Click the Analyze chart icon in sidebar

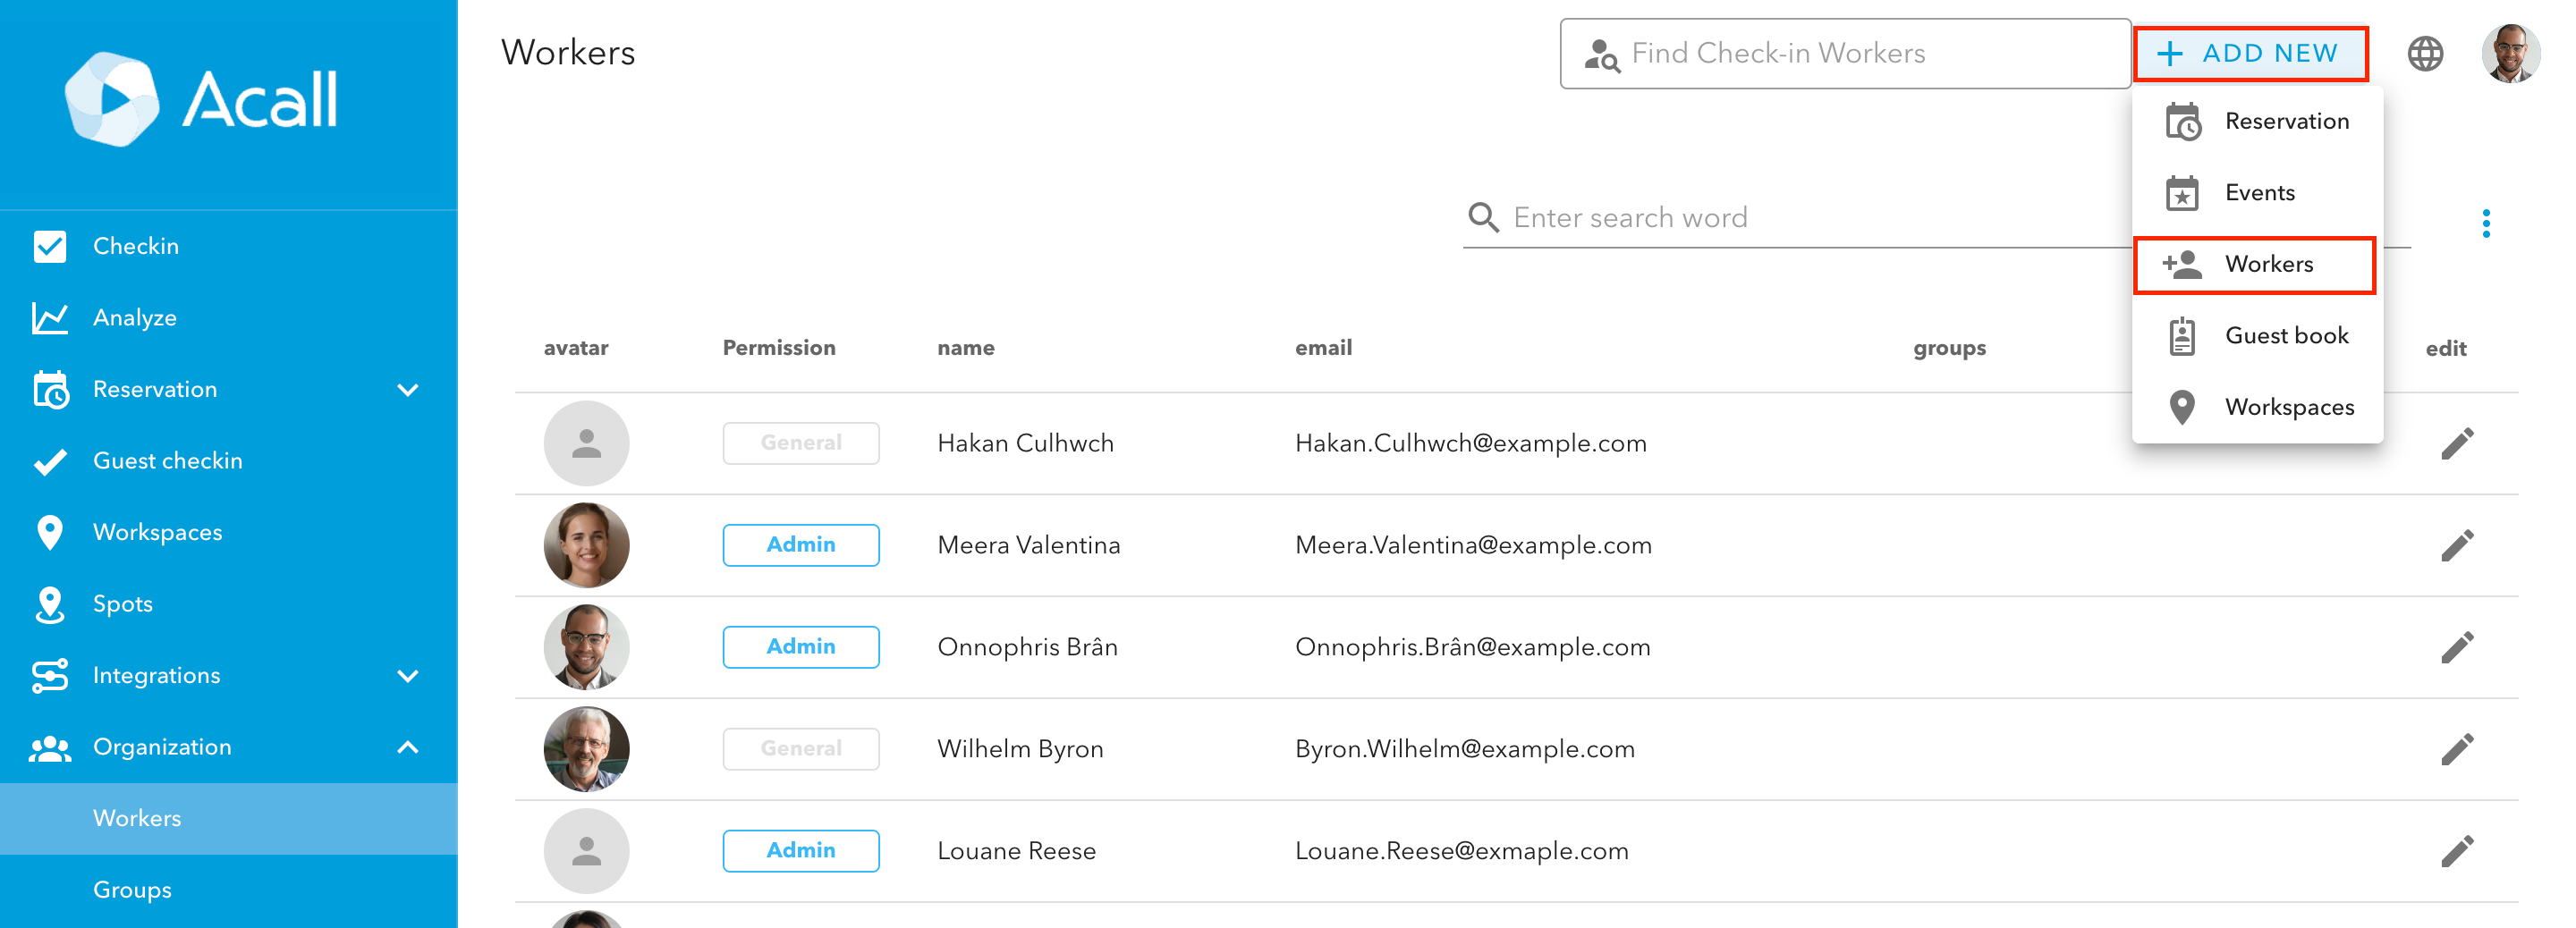50,318
